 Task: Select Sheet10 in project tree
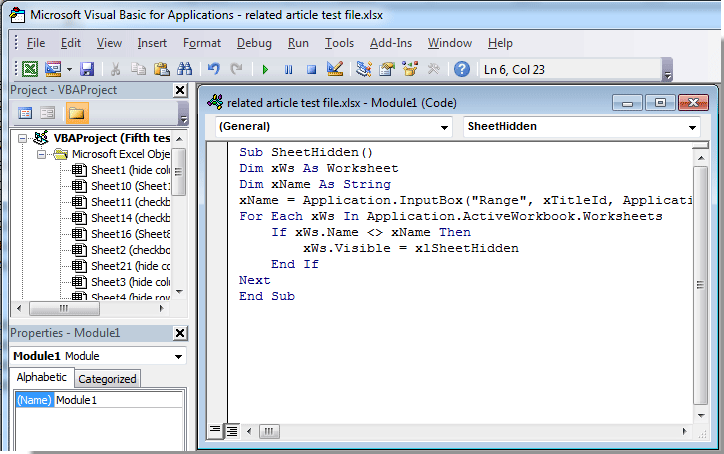(x=130, y=186)
